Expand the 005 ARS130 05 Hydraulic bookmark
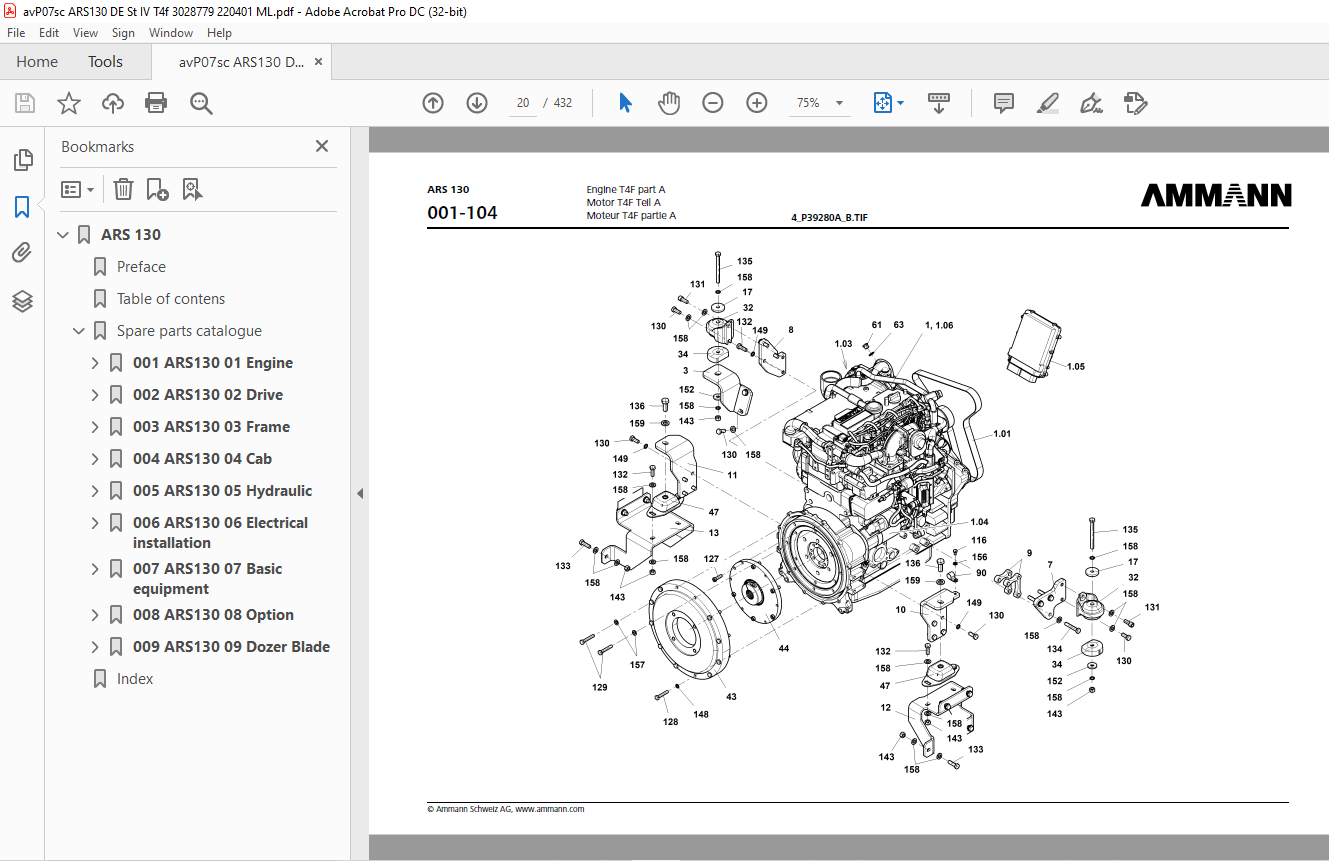Image resolution: width=1329 pixels, height=861 pixels. [95, 491]
